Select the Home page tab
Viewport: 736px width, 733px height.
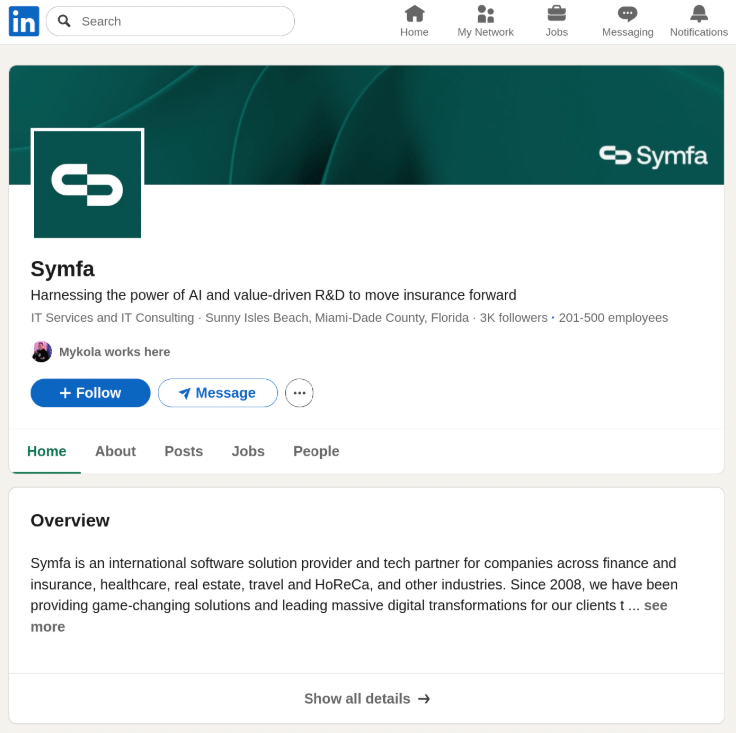46,451
